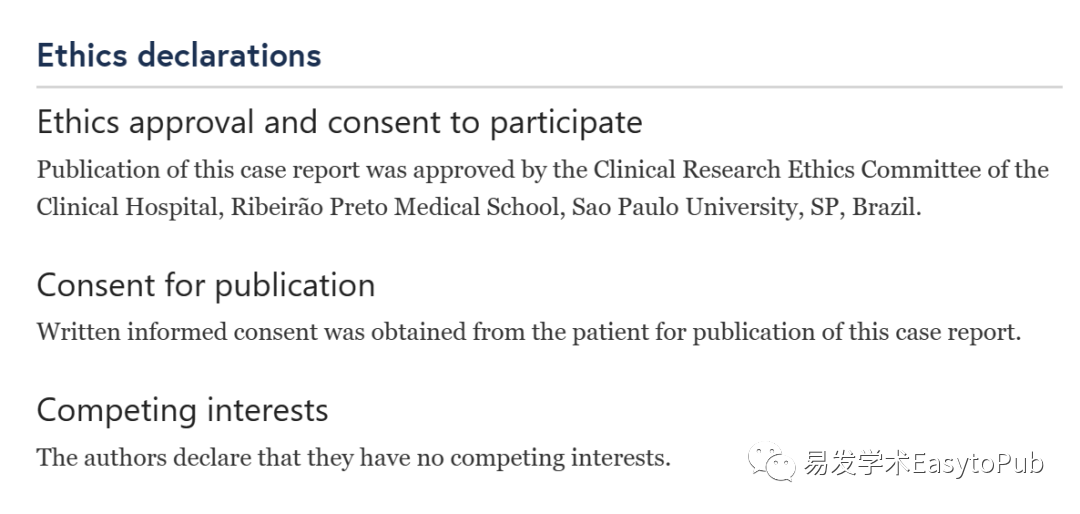
Task: Click the horizontal divider under Ethics declarations
Action: (x=549, y=88)
